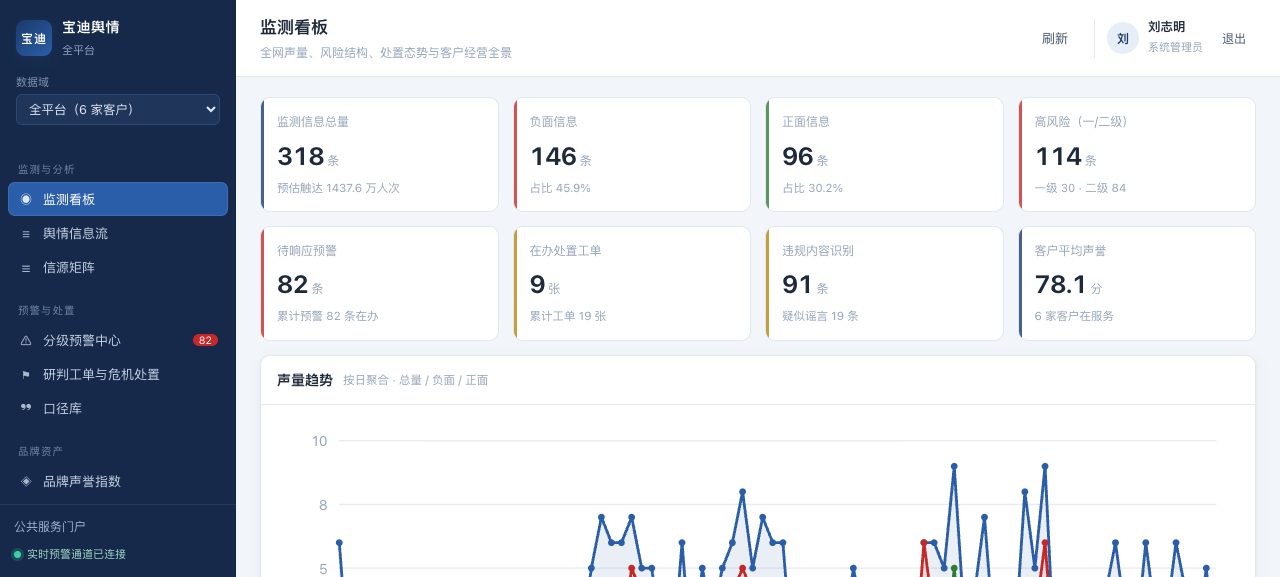Click the 按日聚合 · 总量 / 负面 / 正面 subtitle
The height and width of the screenshot is (577, 1280).
click(x=416, y=380)
